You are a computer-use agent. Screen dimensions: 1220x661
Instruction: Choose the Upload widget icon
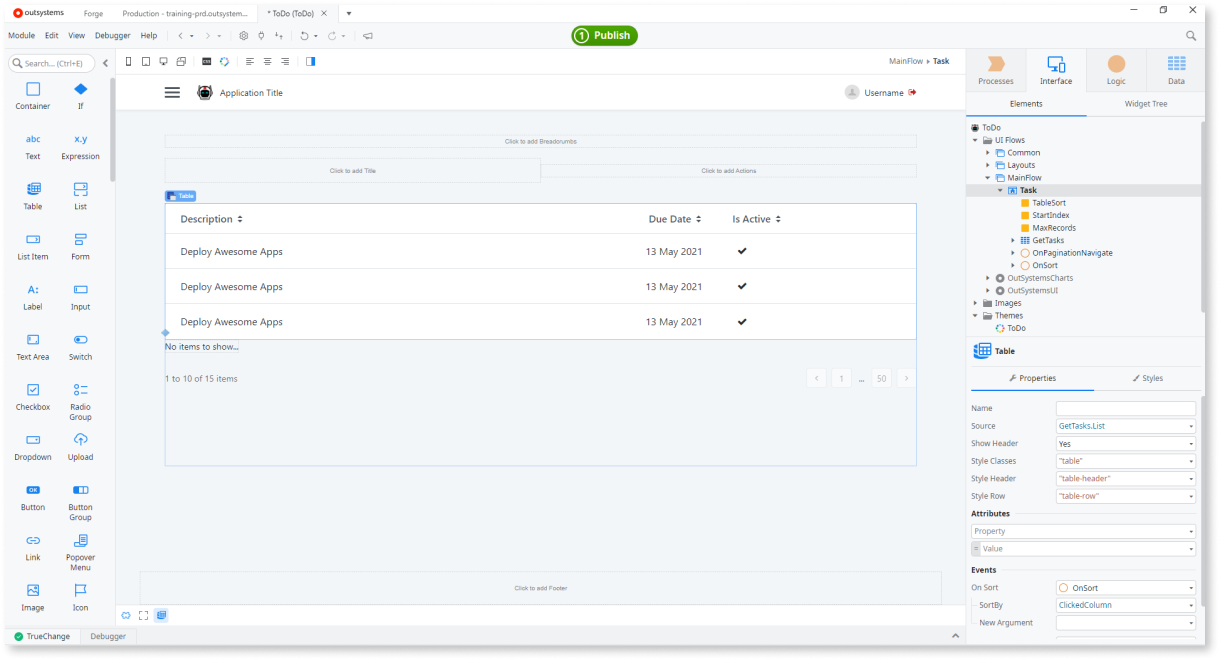(81, 440)
